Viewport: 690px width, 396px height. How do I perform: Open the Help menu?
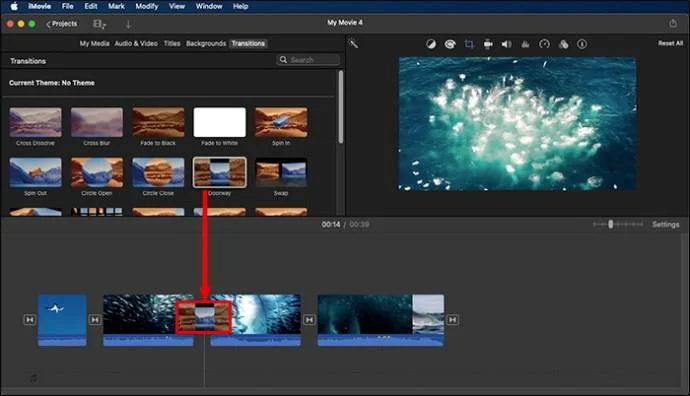pyautogui.click(x=240, y=6)
